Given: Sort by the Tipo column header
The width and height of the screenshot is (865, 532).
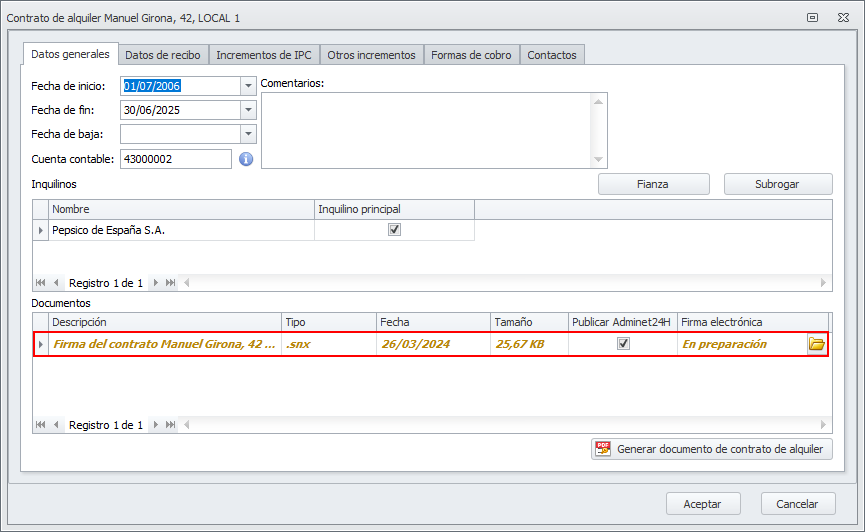Looking at the screenshot, I should pyautogui.click(x=329, y=322).
